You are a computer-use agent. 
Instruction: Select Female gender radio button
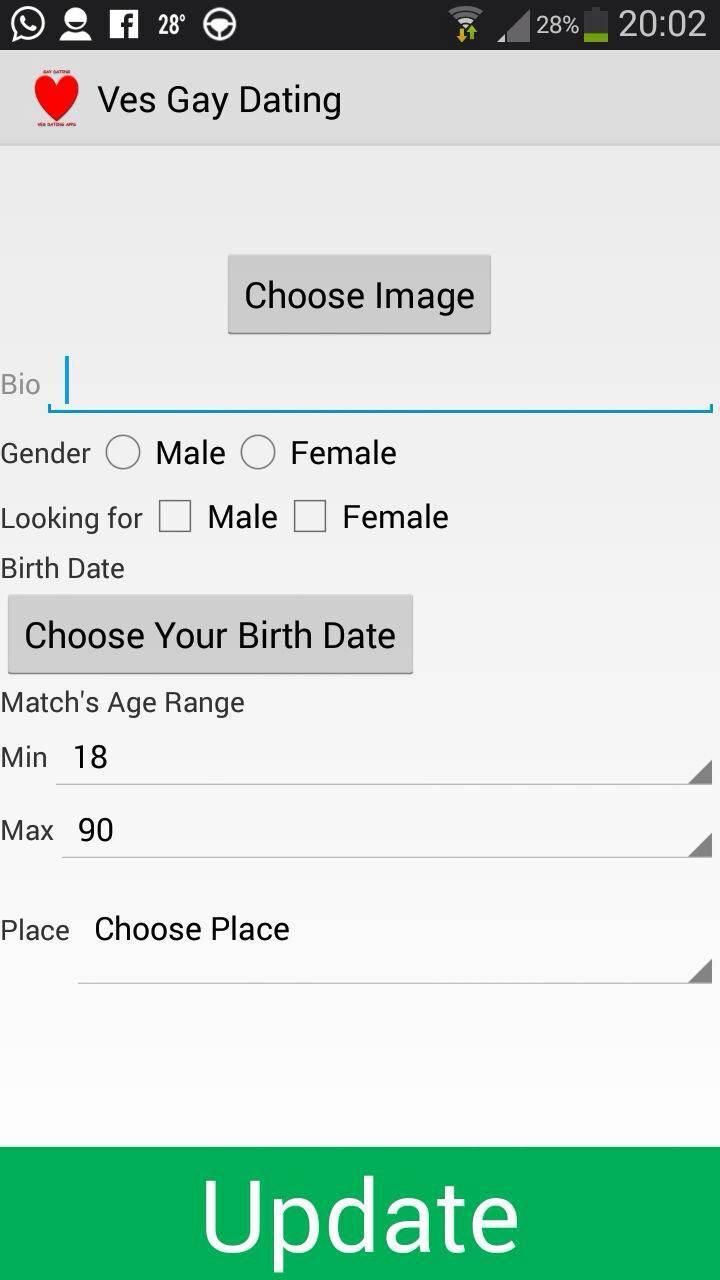click(258, 453)
